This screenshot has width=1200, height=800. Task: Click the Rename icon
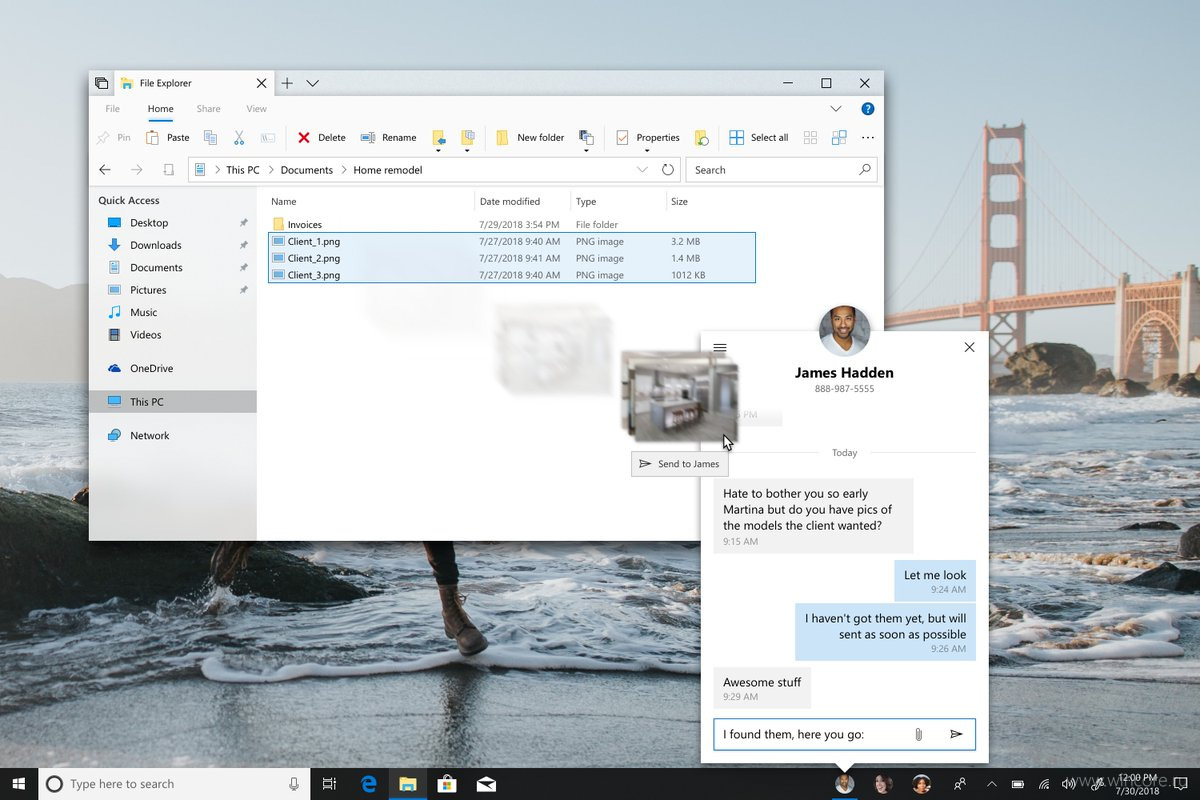pyautogui.click(x=368, y=138)
